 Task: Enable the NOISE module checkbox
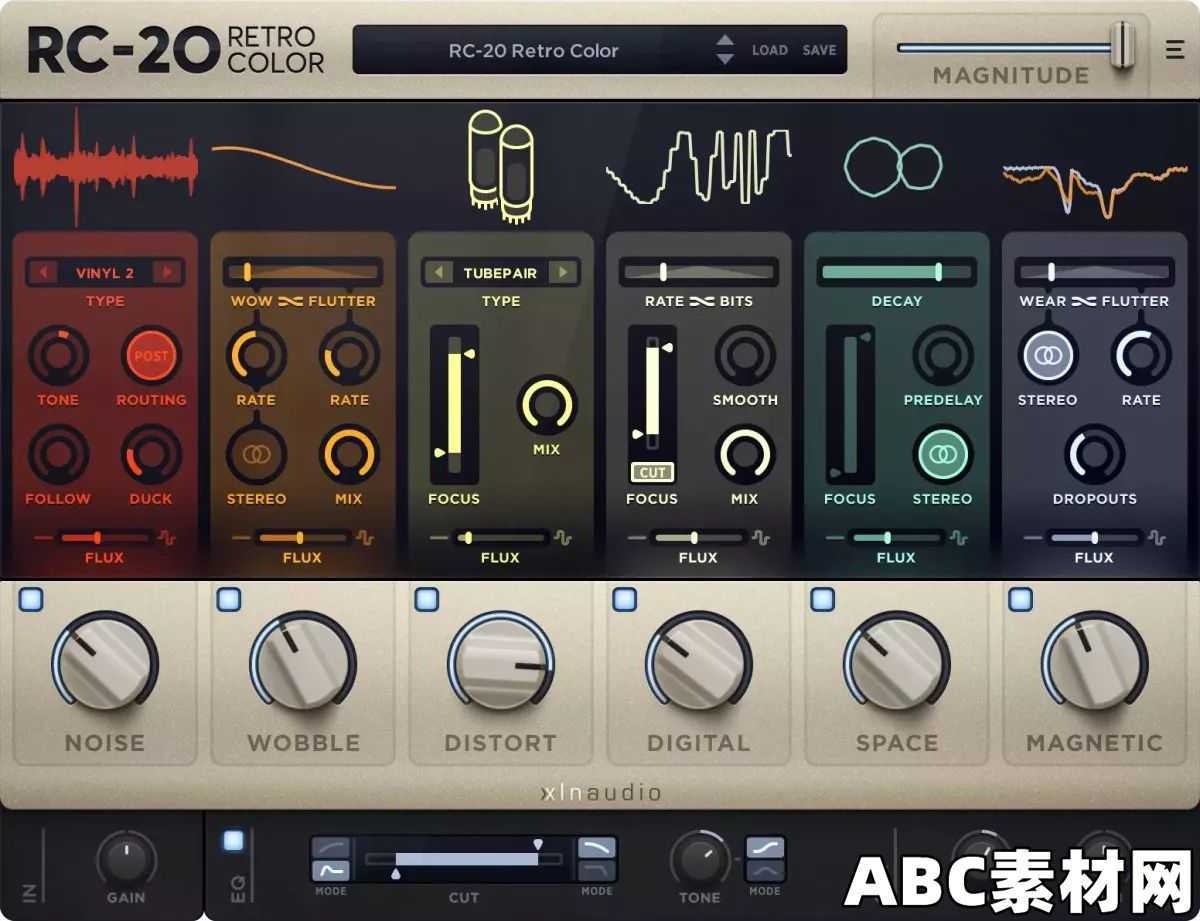tap(33, 598)
